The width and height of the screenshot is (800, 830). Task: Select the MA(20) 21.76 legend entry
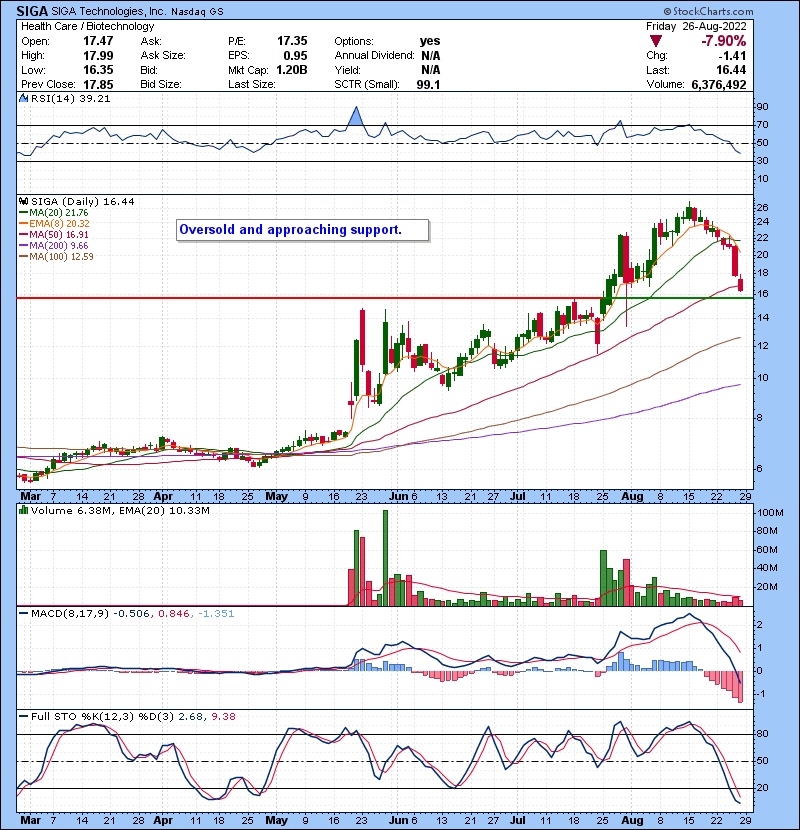click(x=54, y=212)
